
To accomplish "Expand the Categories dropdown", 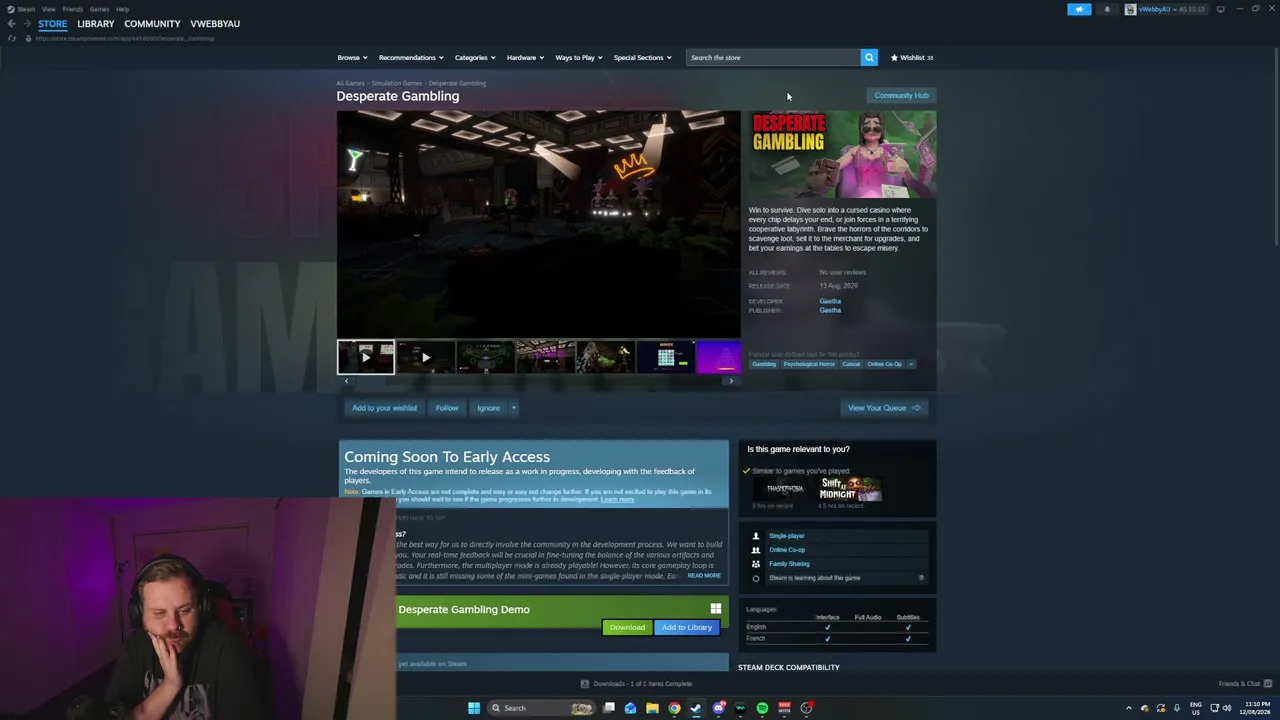I will point(475,57).
